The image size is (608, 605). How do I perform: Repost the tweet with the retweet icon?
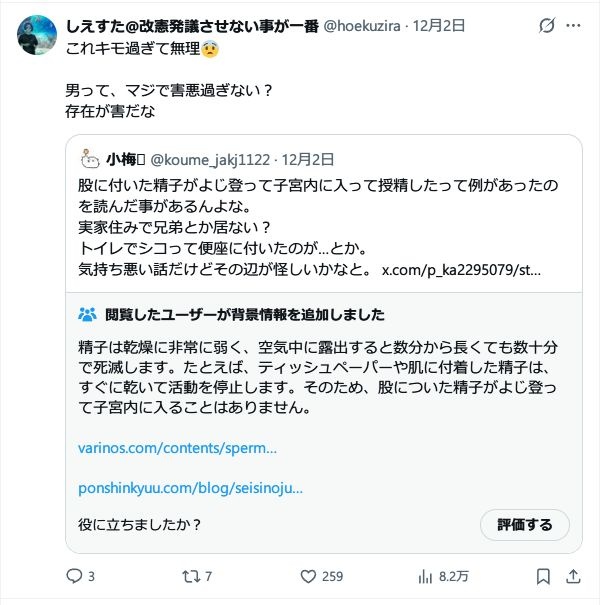click(x=189, y=576)
